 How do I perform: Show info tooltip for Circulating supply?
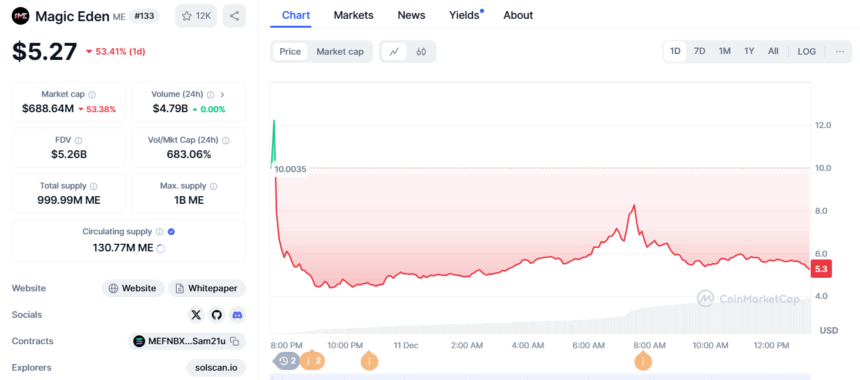pos(160,232)
